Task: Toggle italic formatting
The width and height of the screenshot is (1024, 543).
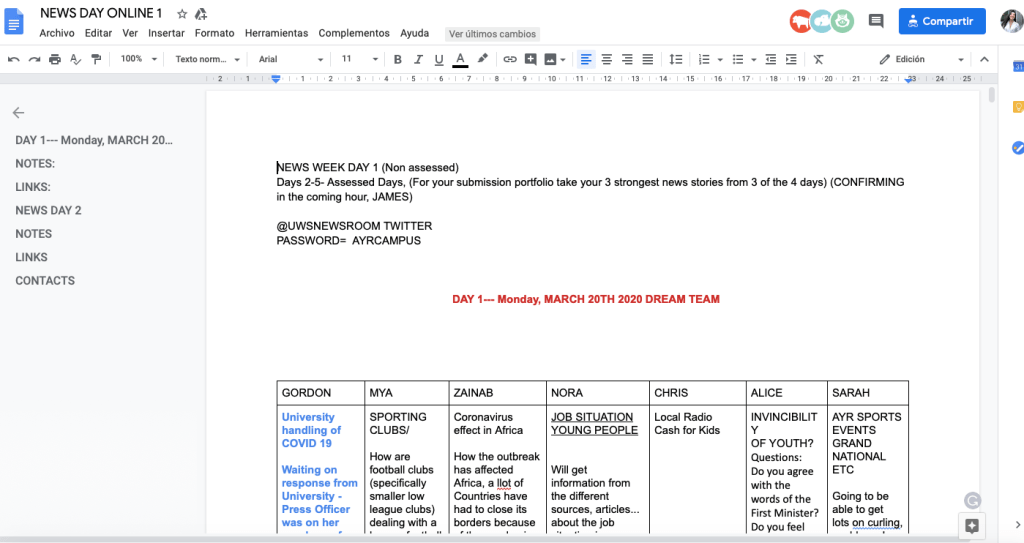Action: tap(418, 59)
